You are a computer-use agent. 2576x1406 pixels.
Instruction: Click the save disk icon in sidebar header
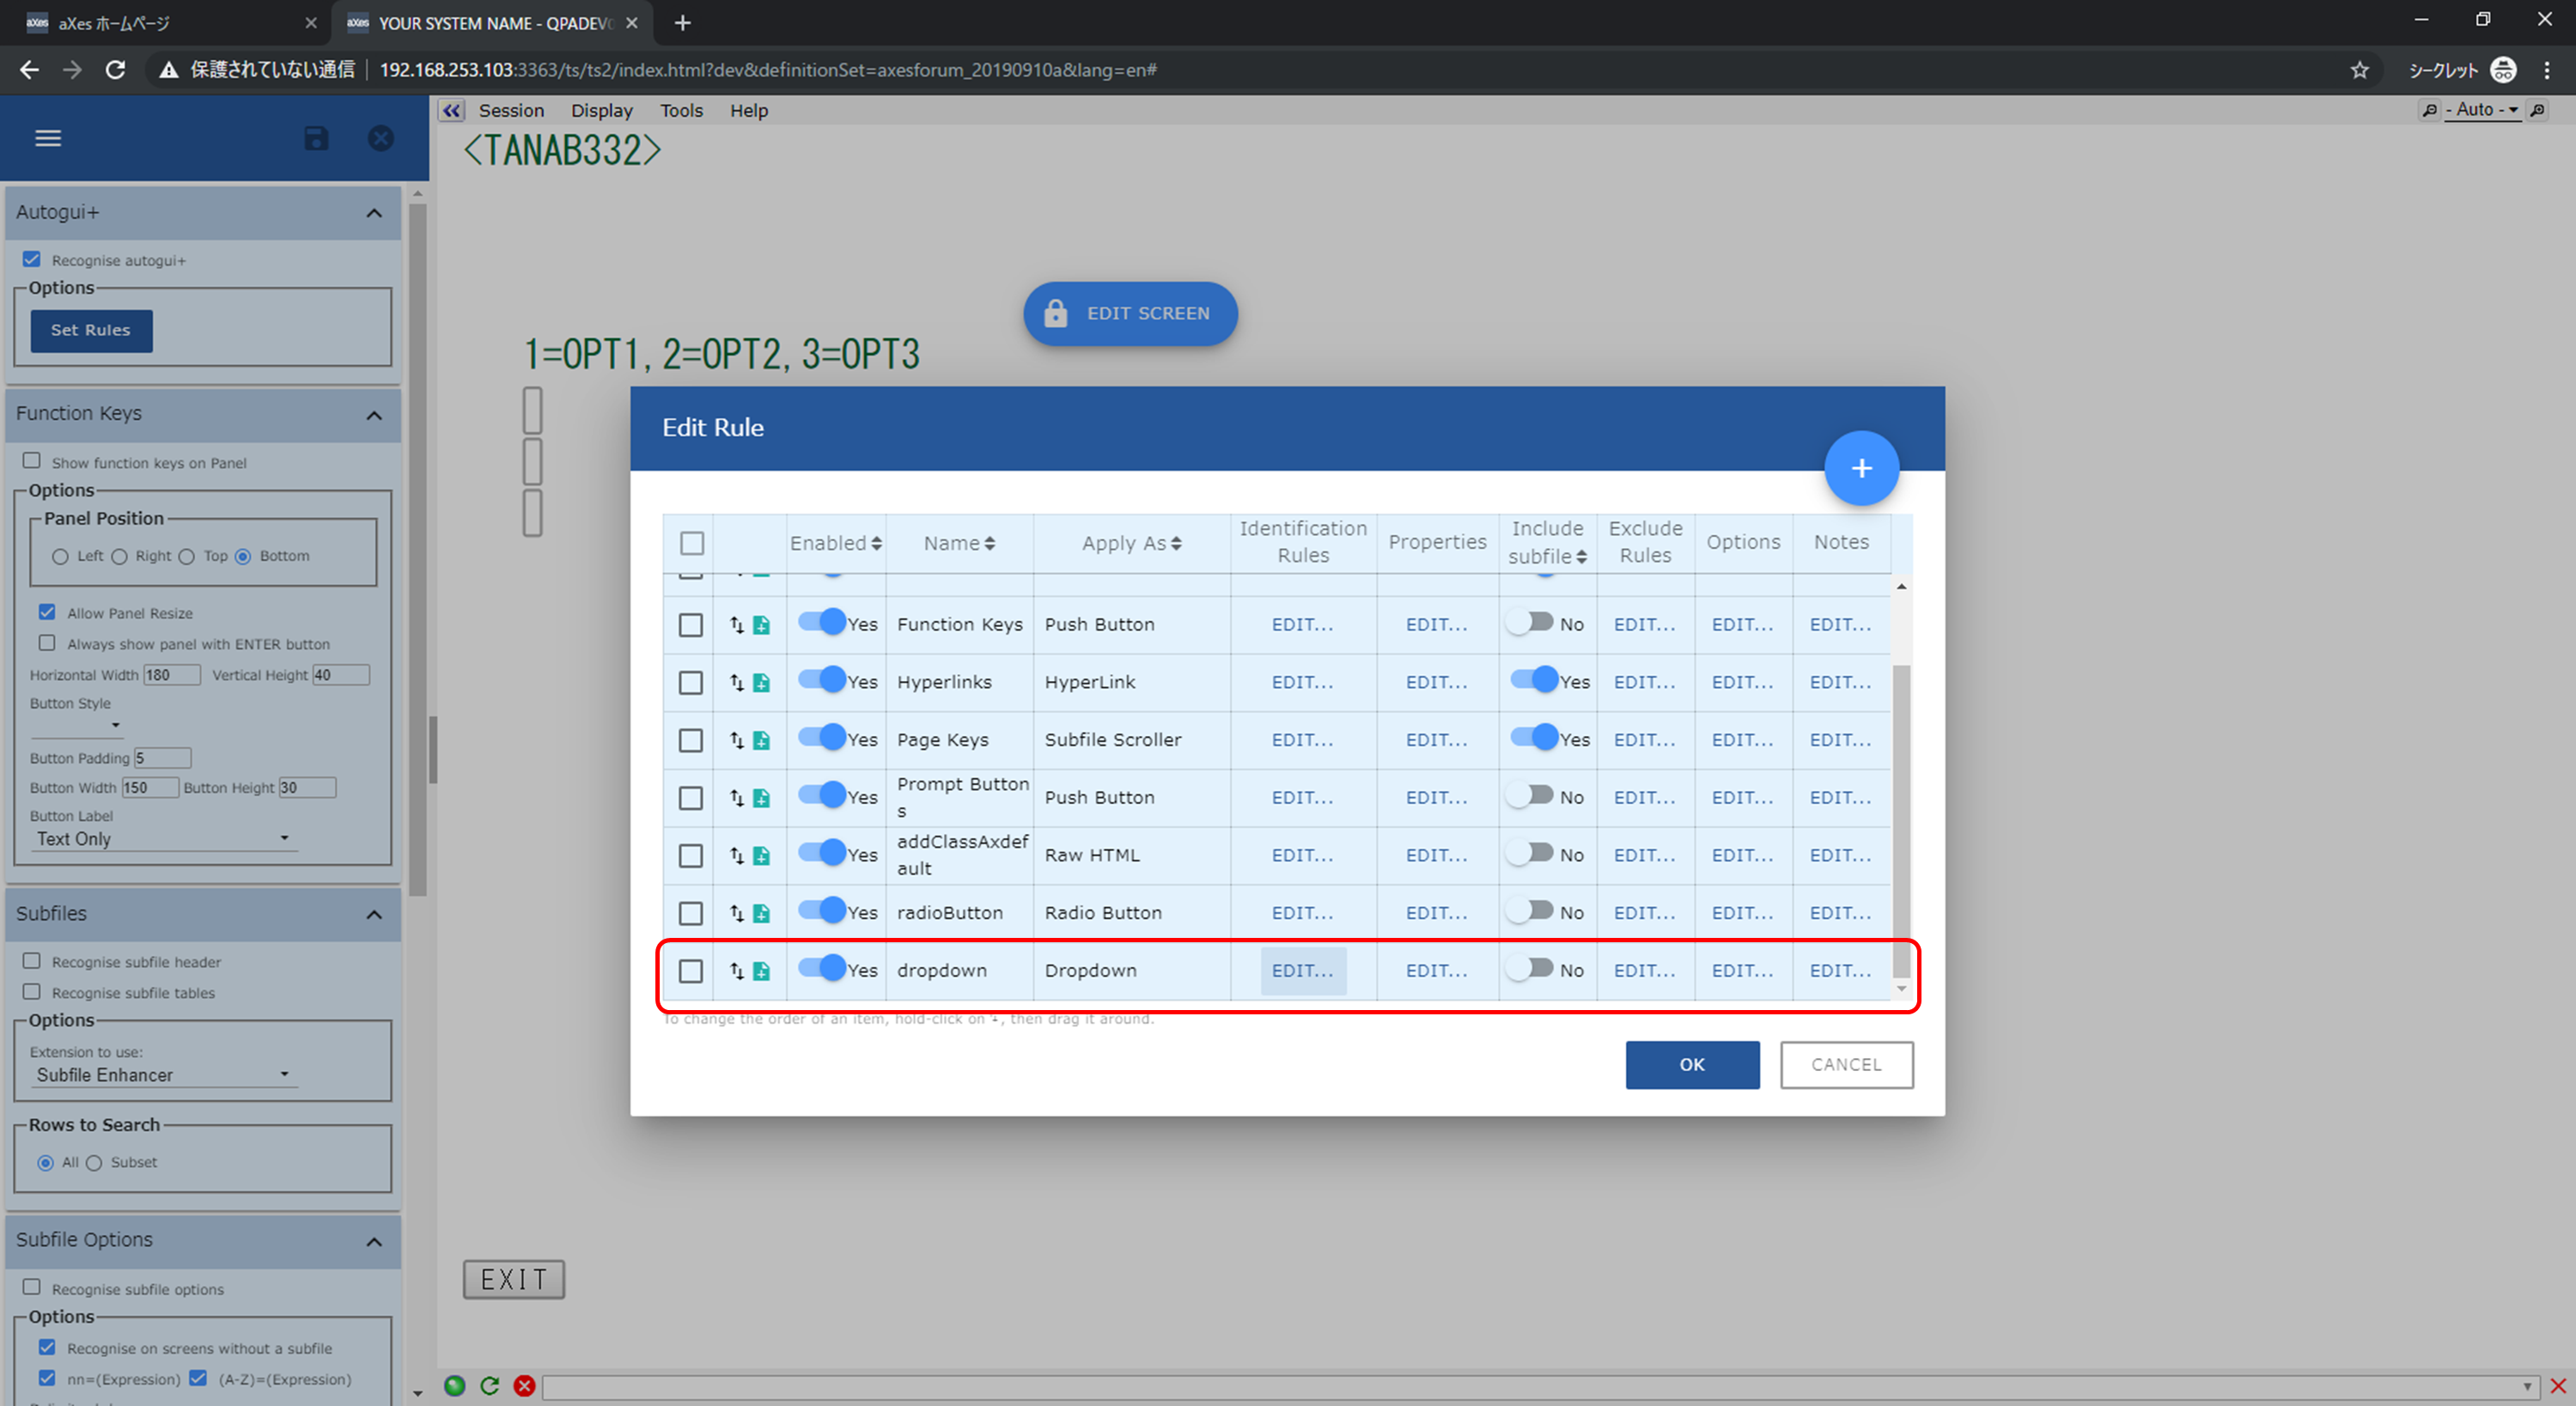click(x=316, y=138)
